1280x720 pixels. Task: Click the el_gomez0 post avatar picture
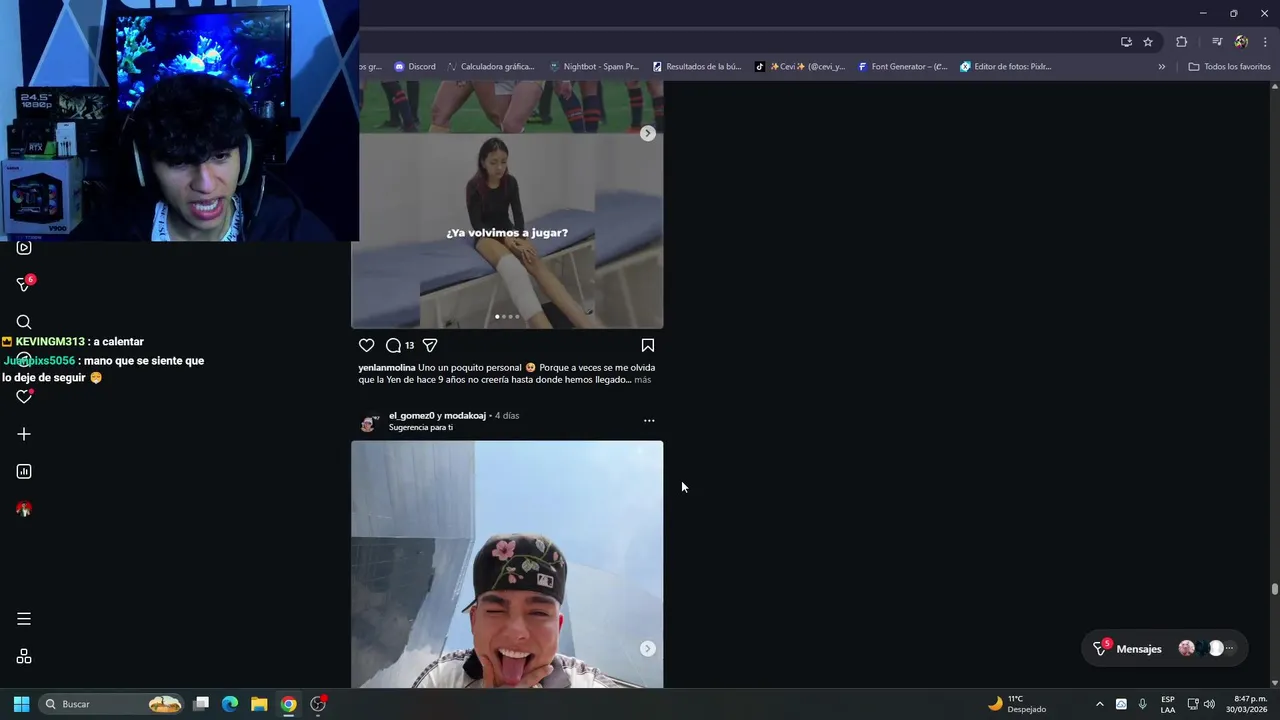point(368,423)
